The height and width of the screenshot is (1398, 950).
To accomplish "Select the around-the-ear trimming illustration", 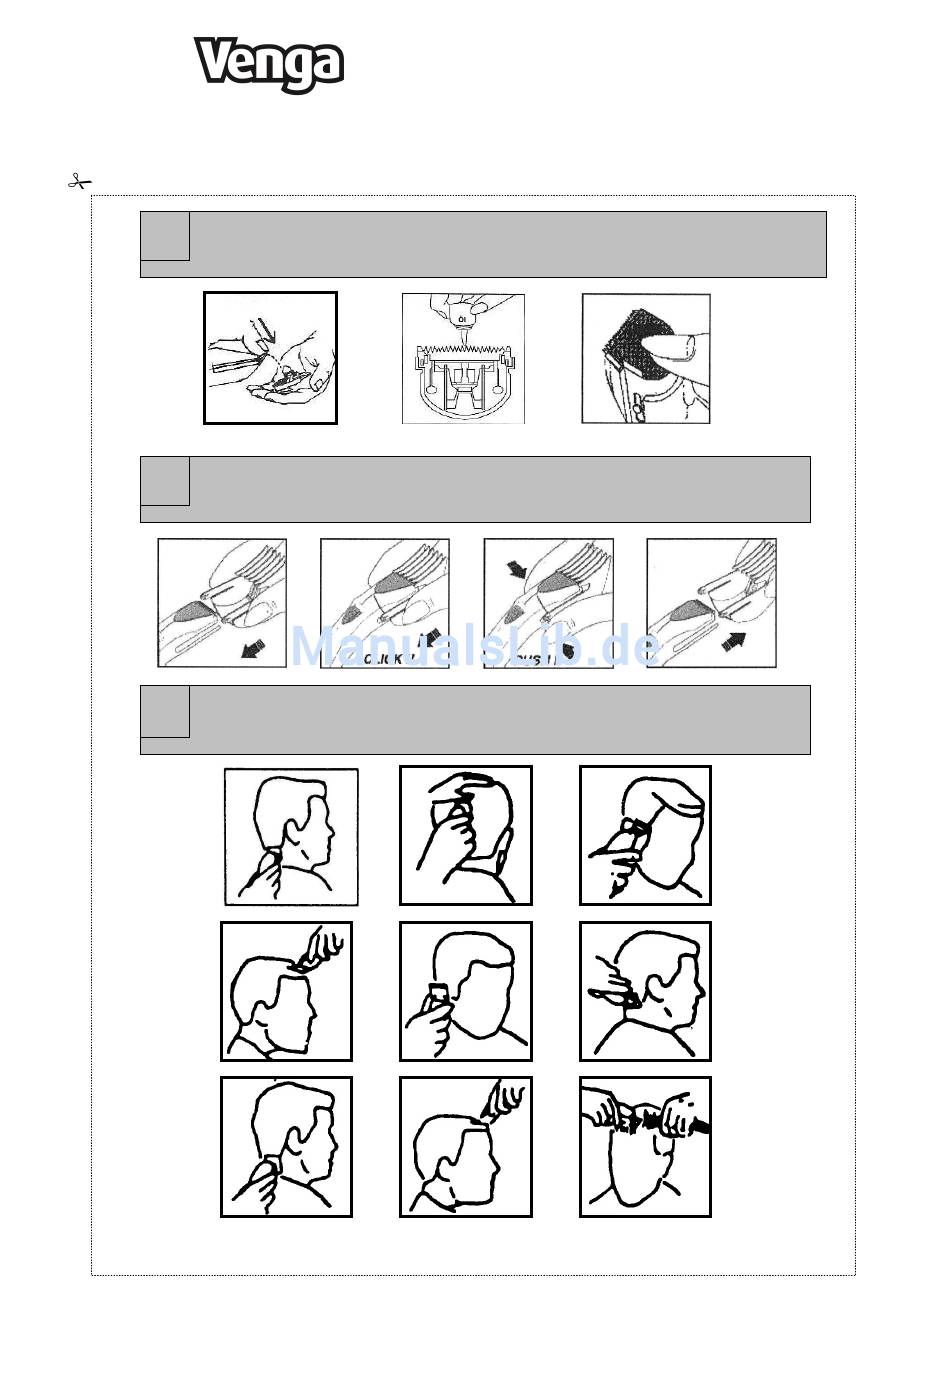I will [645, 991].
